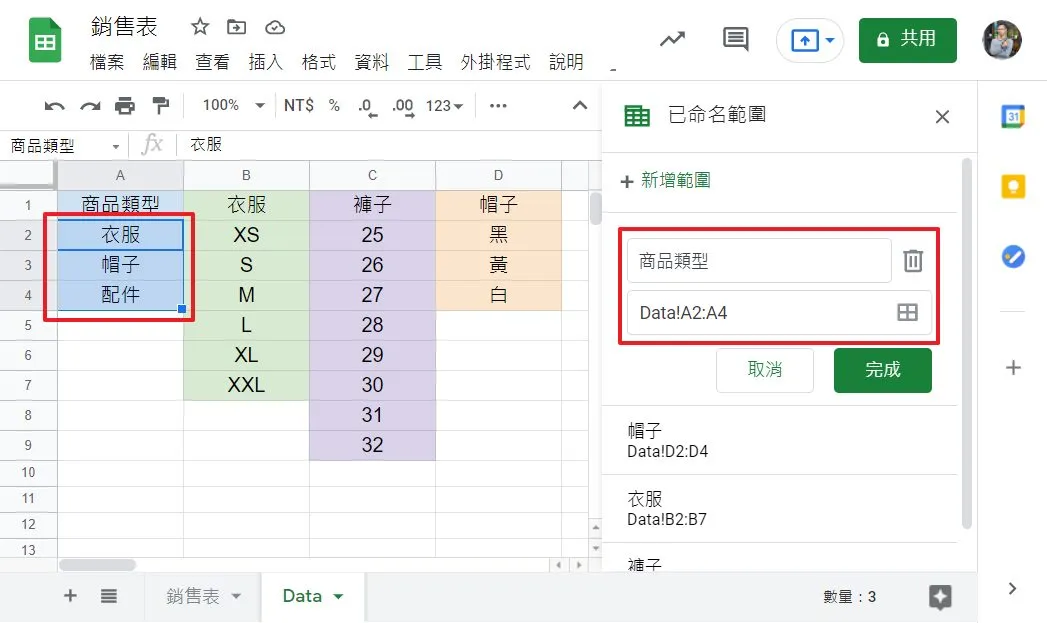Add a new sheet
The height and width of the screenshot is (623, 1047).
click(70, 596)
